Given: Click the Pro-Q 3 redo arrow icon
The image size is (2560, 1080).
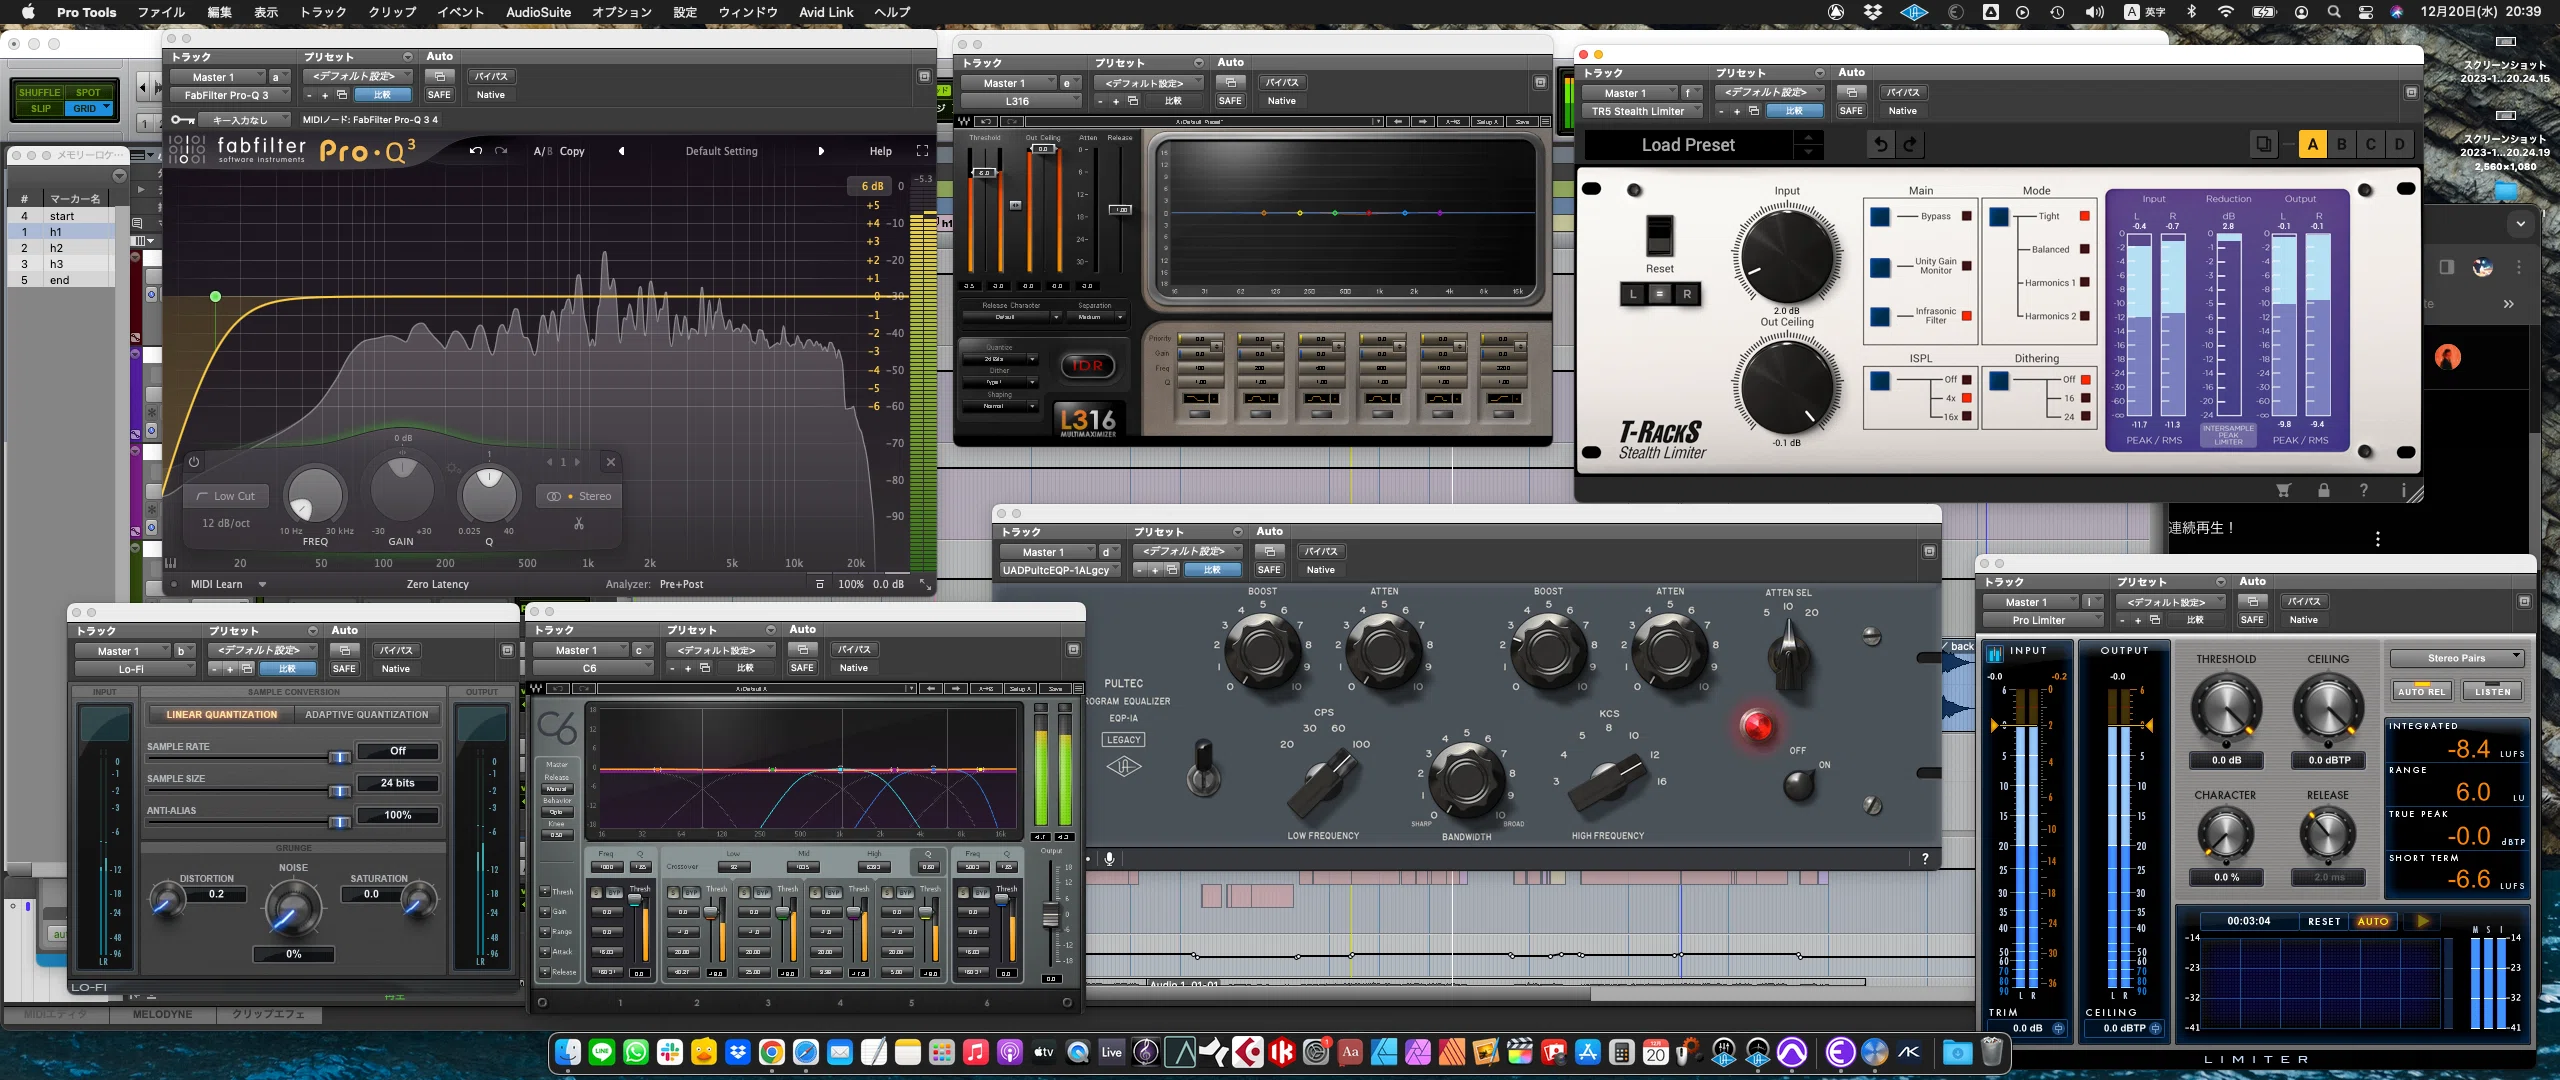Looking at the screenshot, I should [x=501, y=151].
